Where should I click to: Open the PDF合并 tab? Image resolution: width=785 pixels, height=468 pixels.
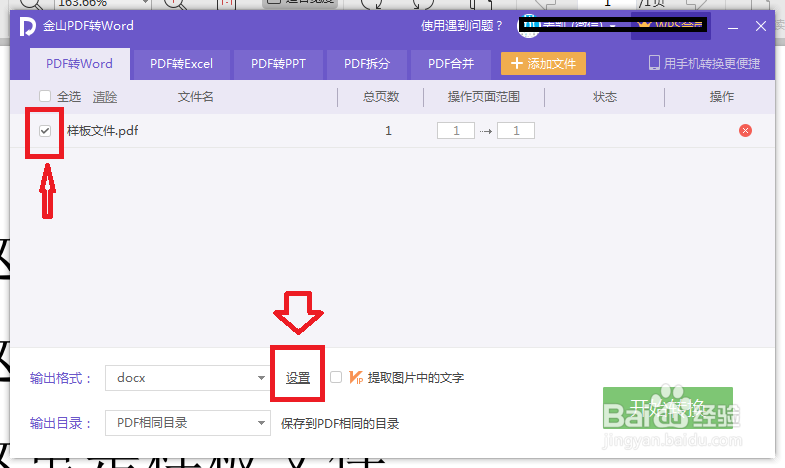coord(451,64)
